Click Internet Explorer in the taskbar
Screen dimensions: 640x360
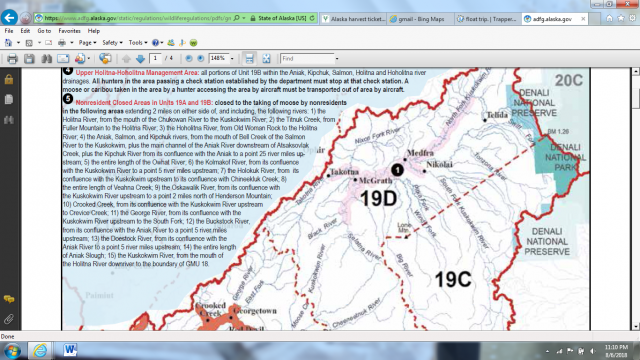click(x=40, y=351)
